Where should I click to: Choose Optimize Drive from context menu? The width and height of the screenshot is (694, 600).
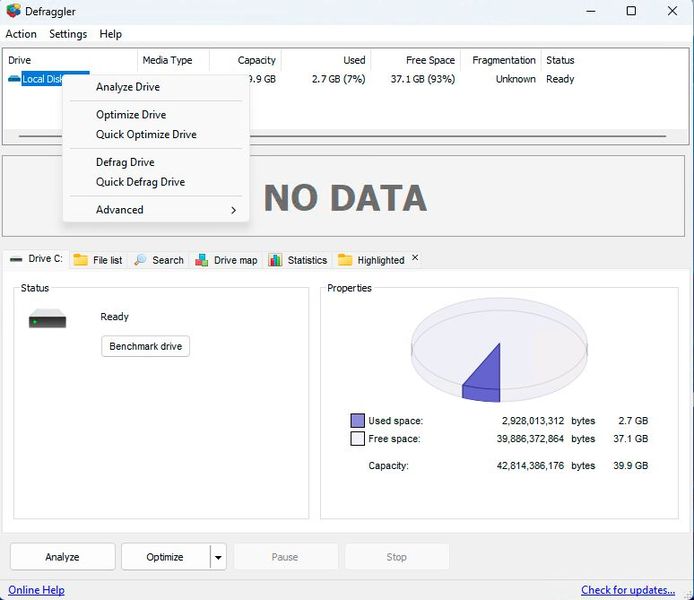[156, 115]
